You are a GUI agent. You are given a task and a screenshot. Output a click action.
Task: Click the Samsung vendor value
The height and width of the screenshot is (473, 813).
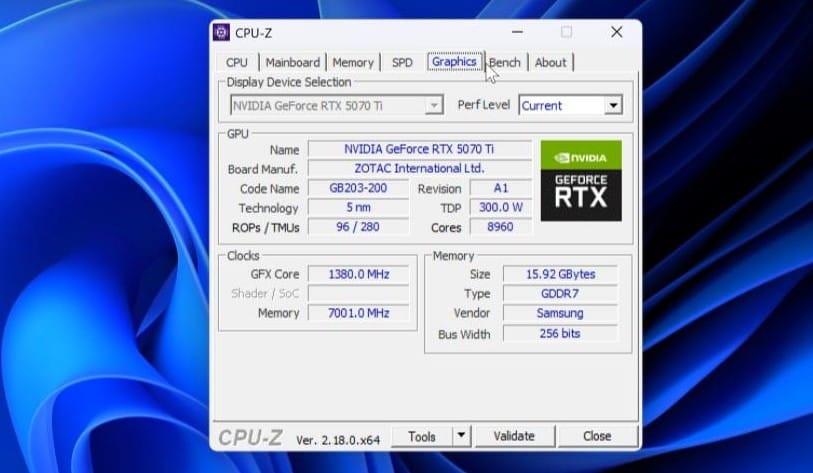point(560,313)
